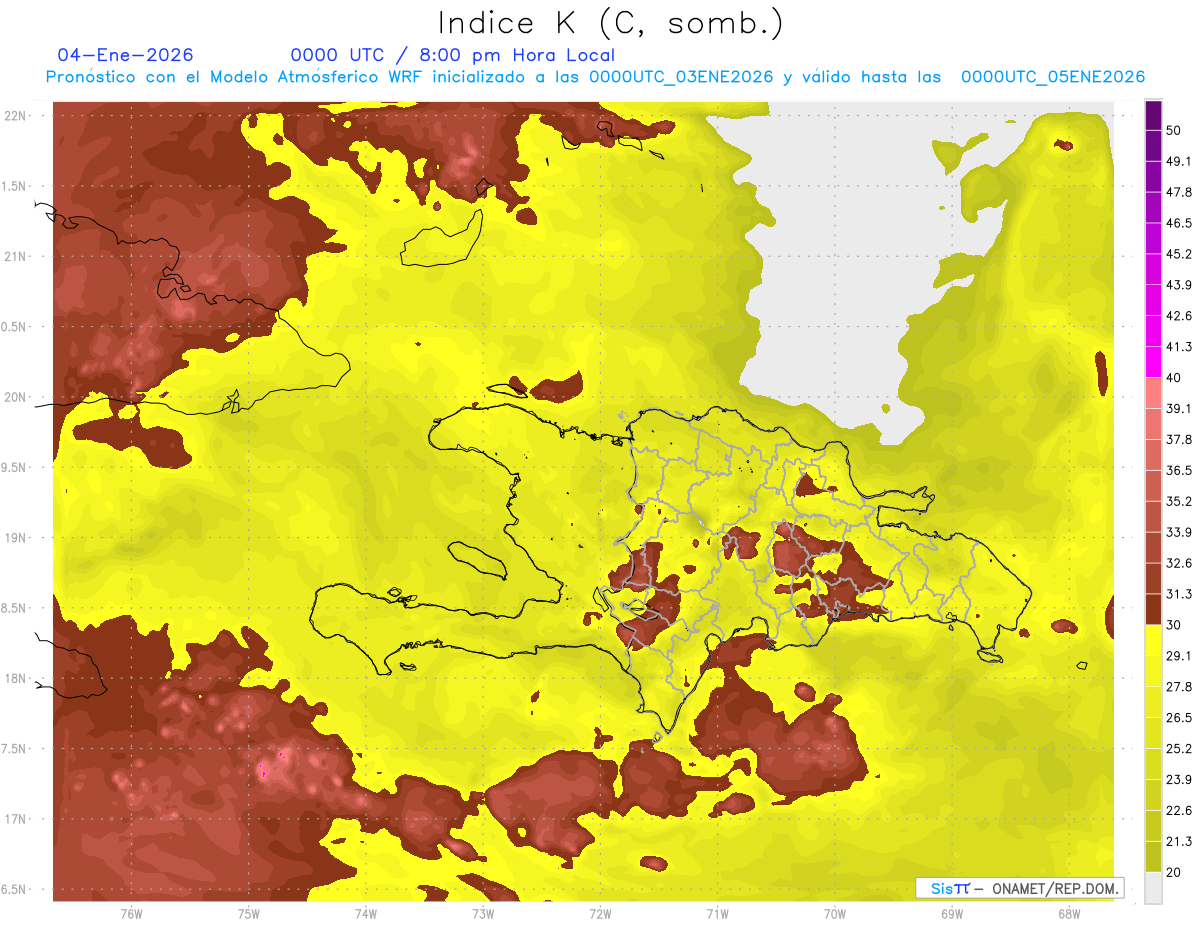Click the '25.2' colorbar label

pyautogui.click(x=1179, y=748)
